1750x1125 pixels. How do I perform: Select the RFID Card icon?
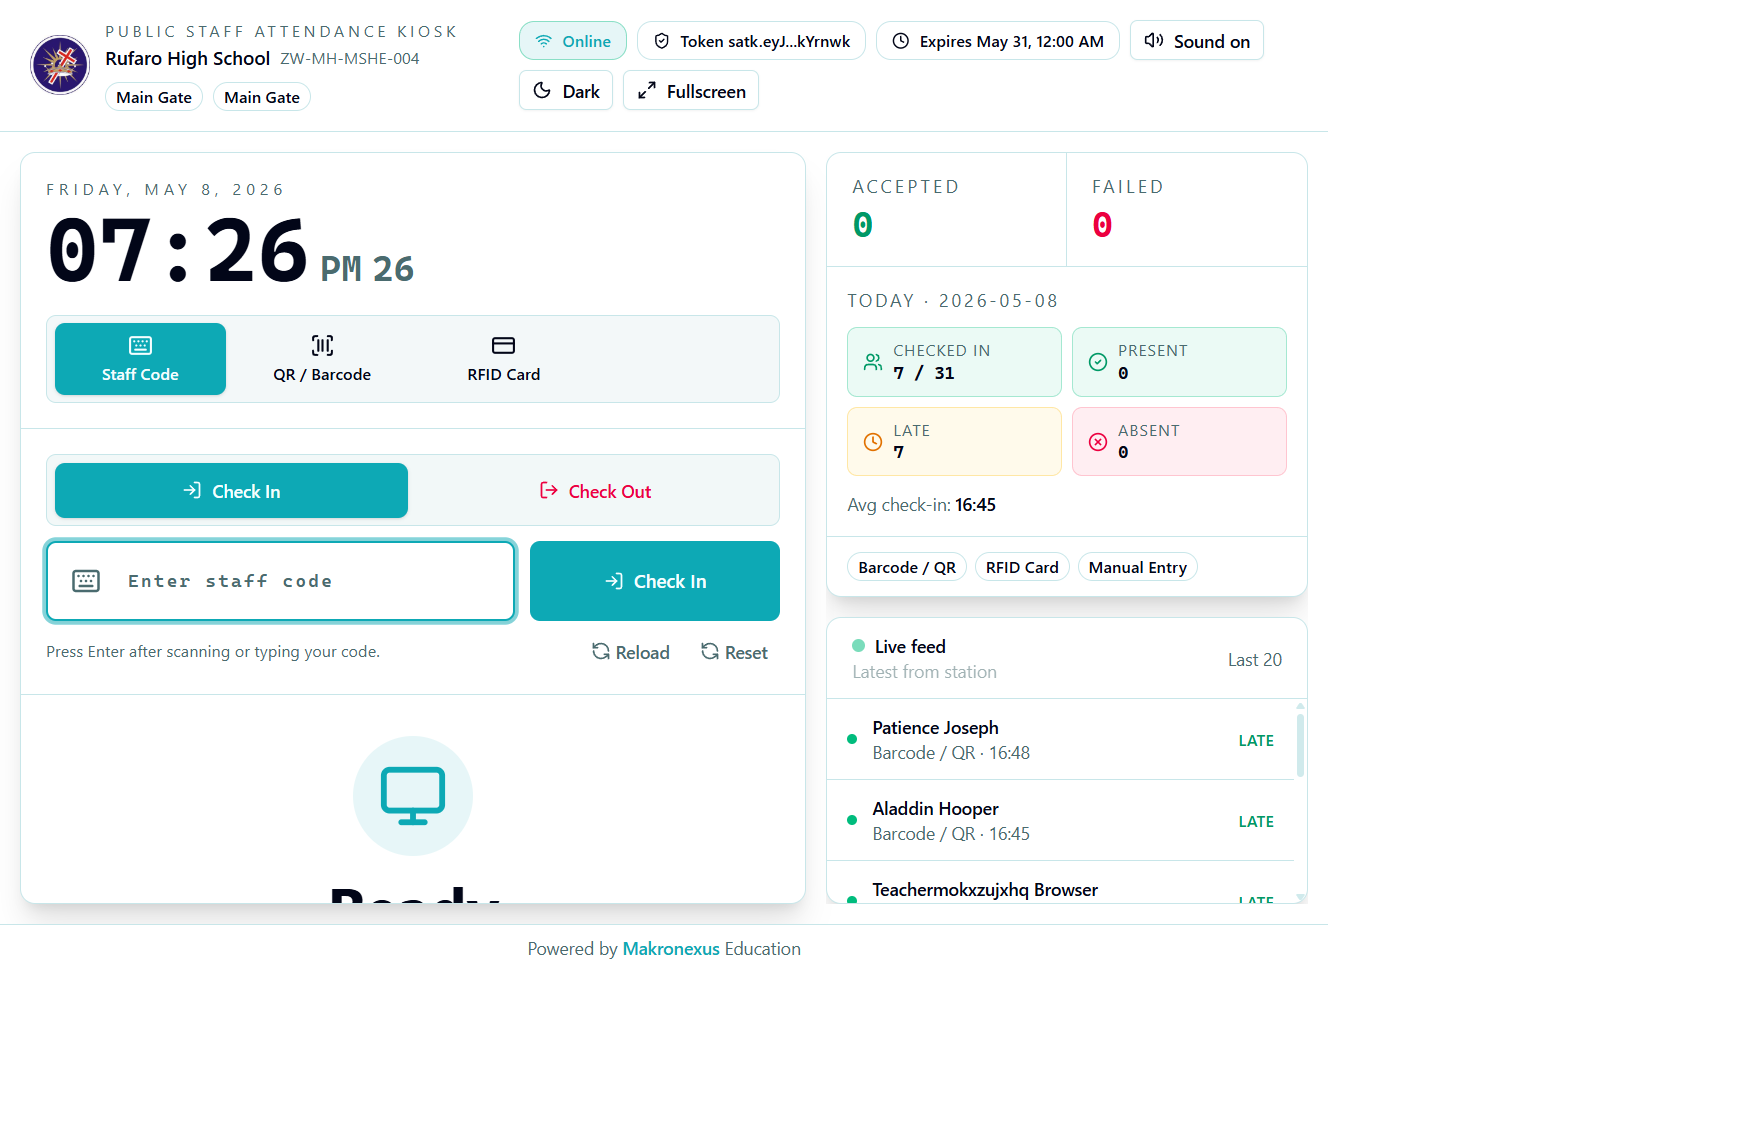tap(504, 346)
